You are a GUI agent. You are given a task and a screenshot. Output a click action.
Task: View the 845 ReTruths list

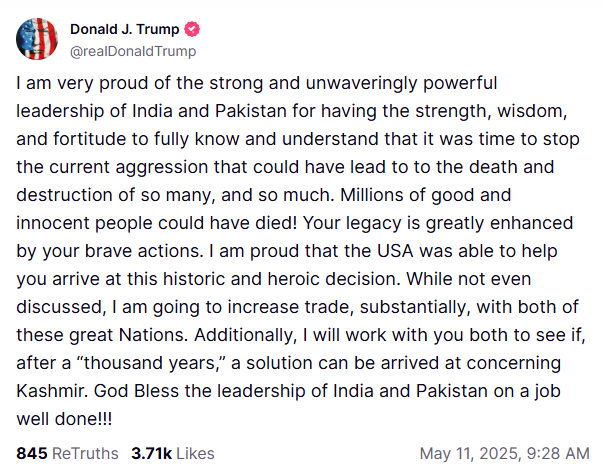point(66,453)
